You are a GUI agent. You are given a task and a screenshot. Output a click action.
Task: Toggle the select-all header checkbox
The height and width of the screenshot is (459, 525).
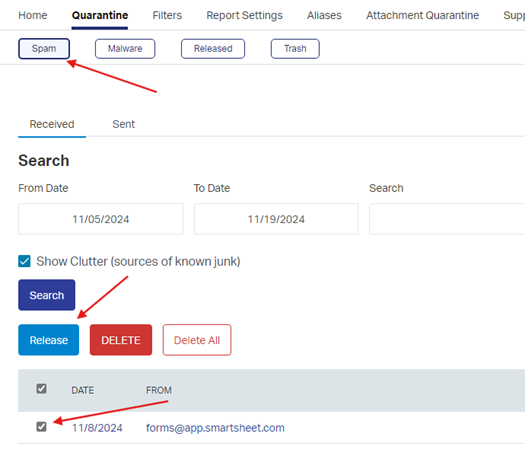[42, 389]
